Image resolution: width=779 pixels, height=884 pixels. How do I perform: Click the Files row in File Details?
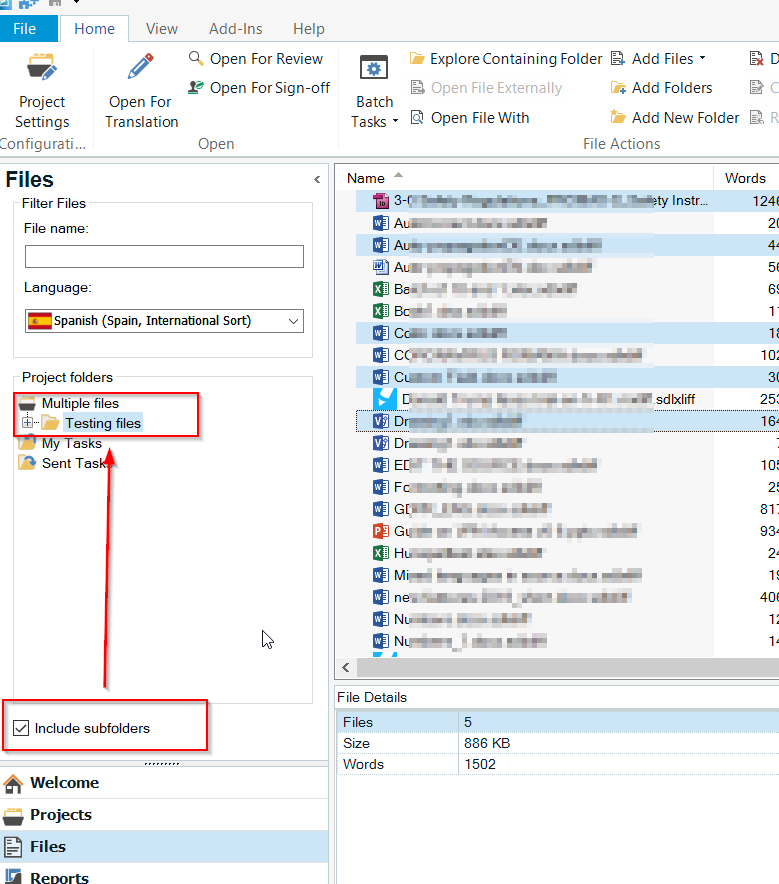[558, 722]
